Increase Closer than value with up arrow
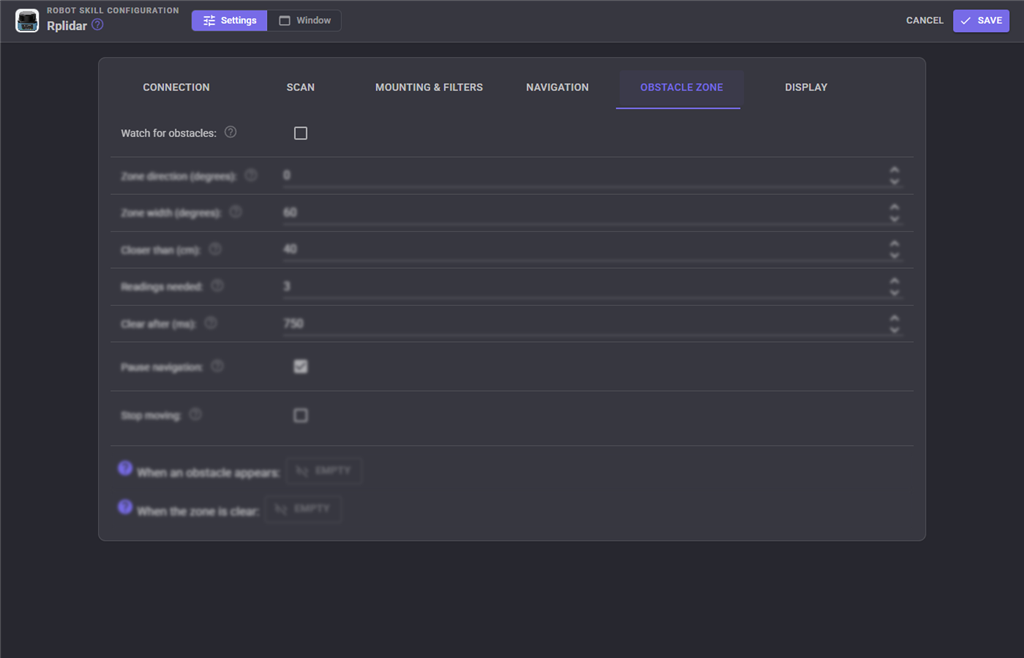 point(894,243)
